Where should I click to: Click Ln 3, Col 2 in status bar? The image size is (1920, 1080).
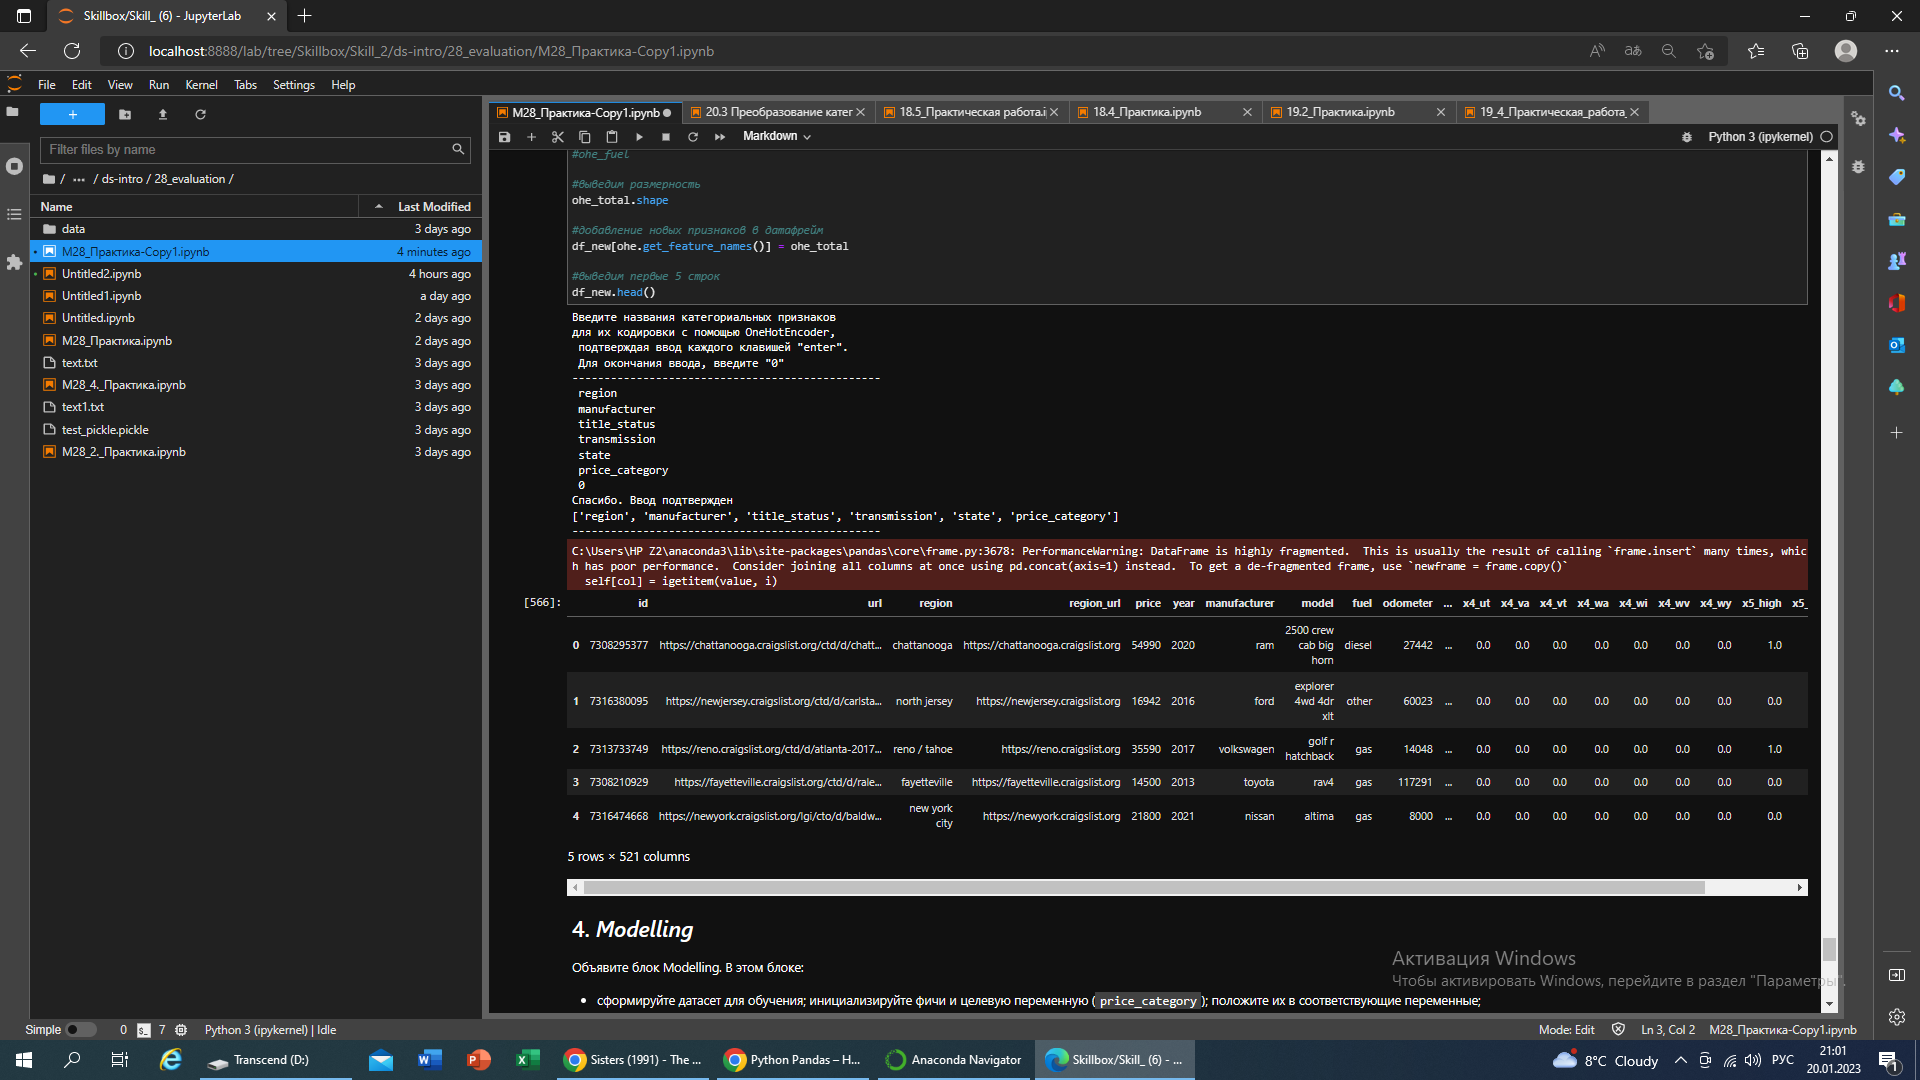1667,1030
